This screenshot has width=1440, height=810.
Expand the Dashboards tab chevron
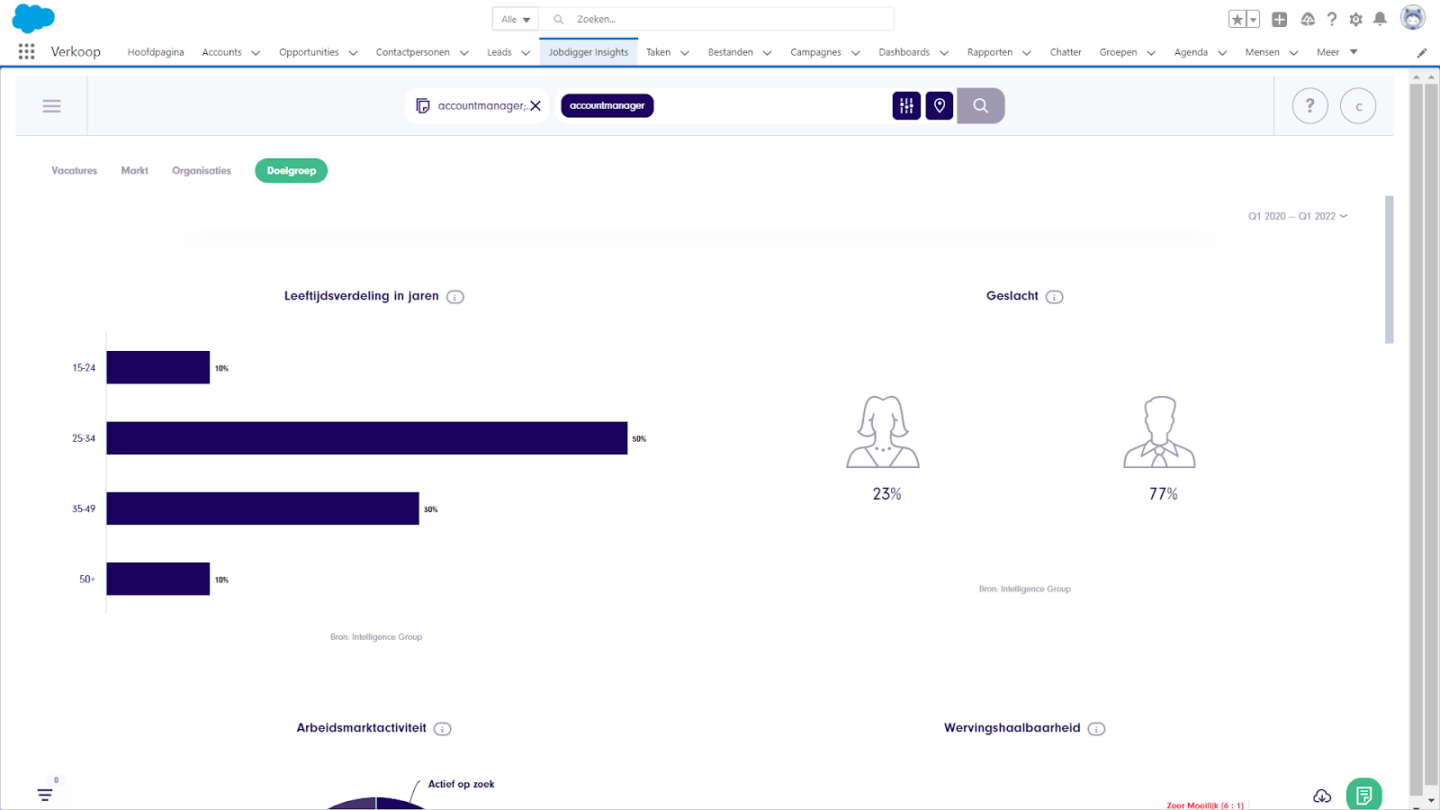coord(944,53)
